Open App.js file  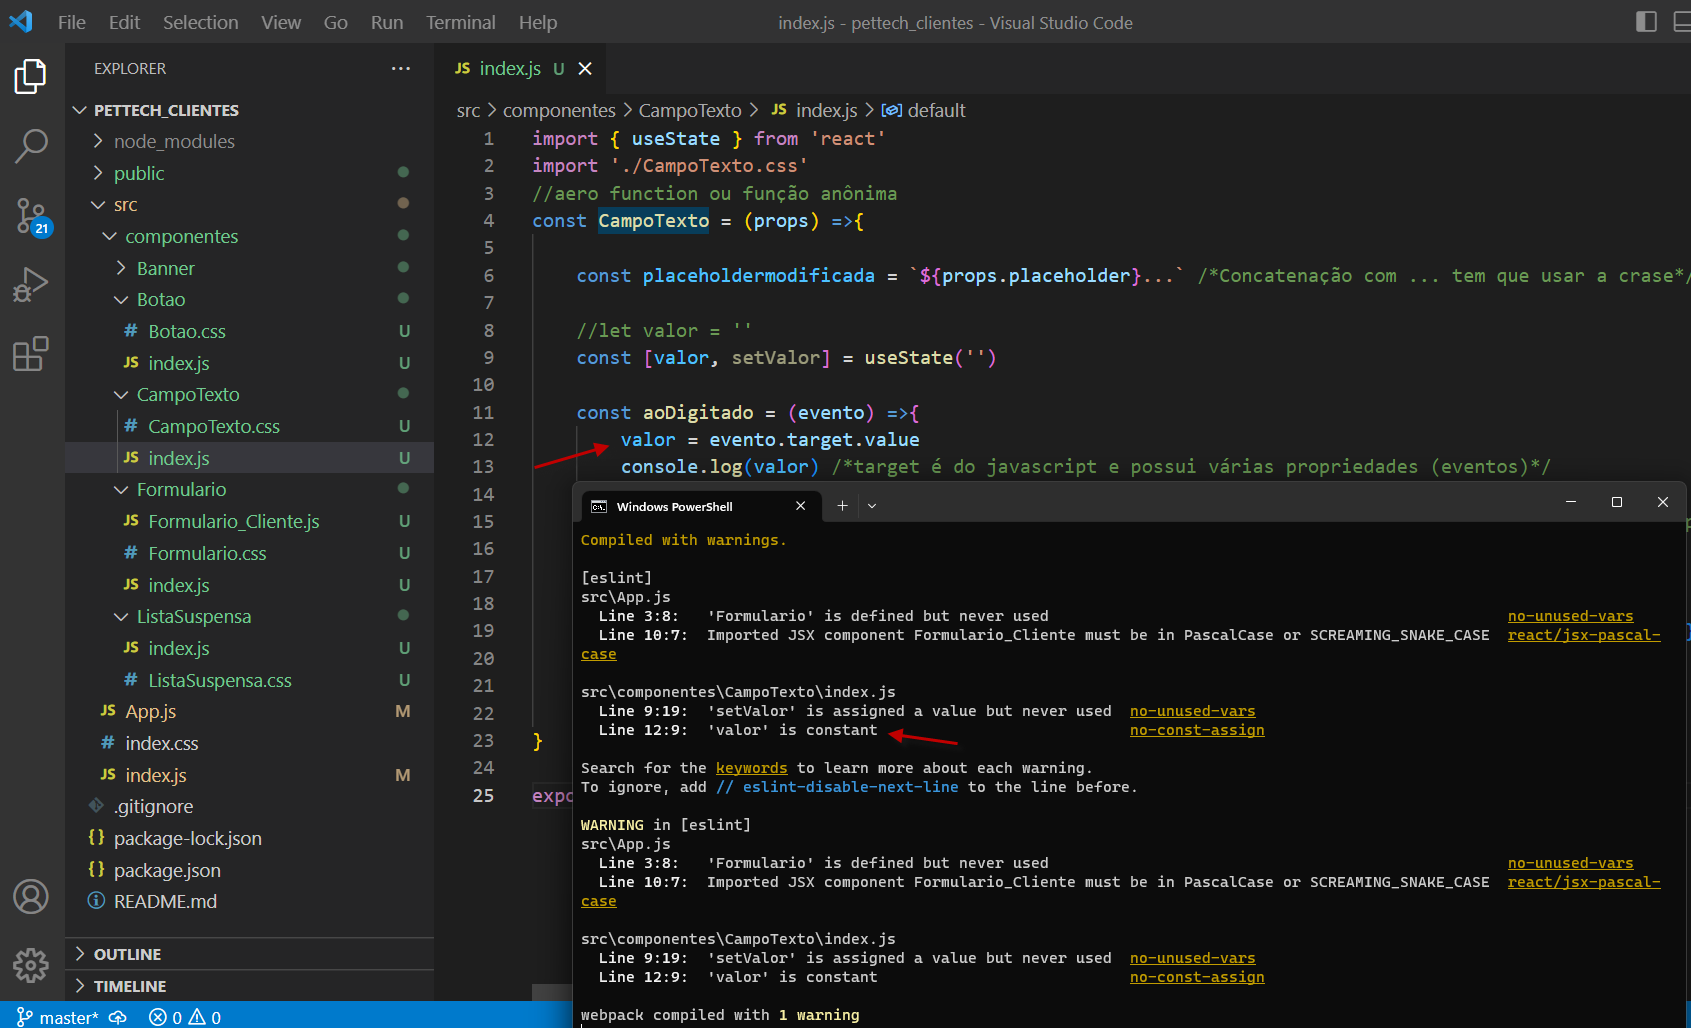(x=151, y=711)
